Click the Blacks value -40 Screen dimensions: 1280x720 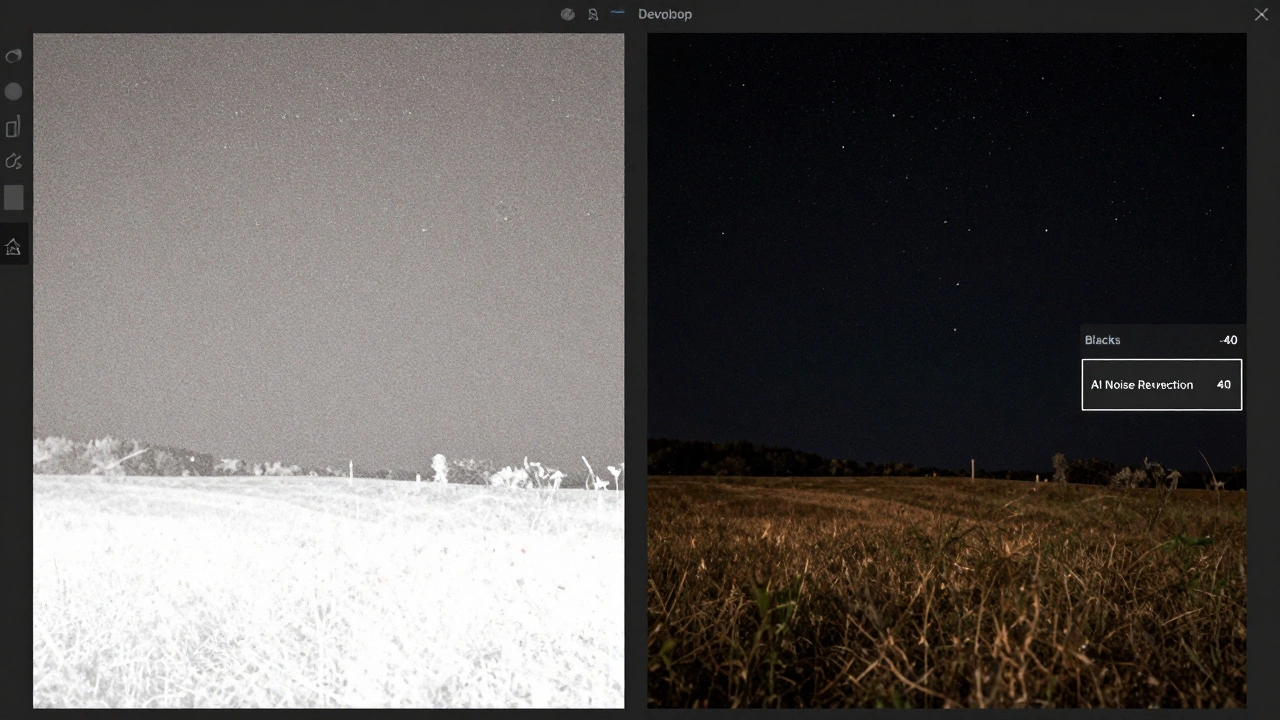pos(1228,340)
